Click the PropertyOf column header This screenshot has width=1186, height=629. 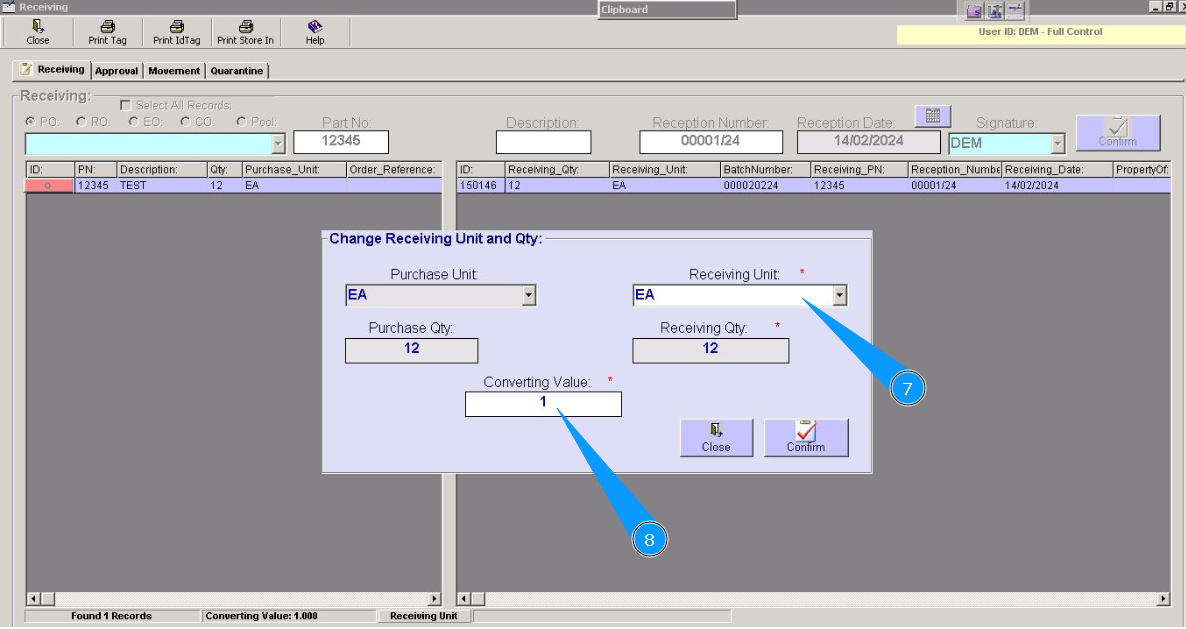point(1142,169)
